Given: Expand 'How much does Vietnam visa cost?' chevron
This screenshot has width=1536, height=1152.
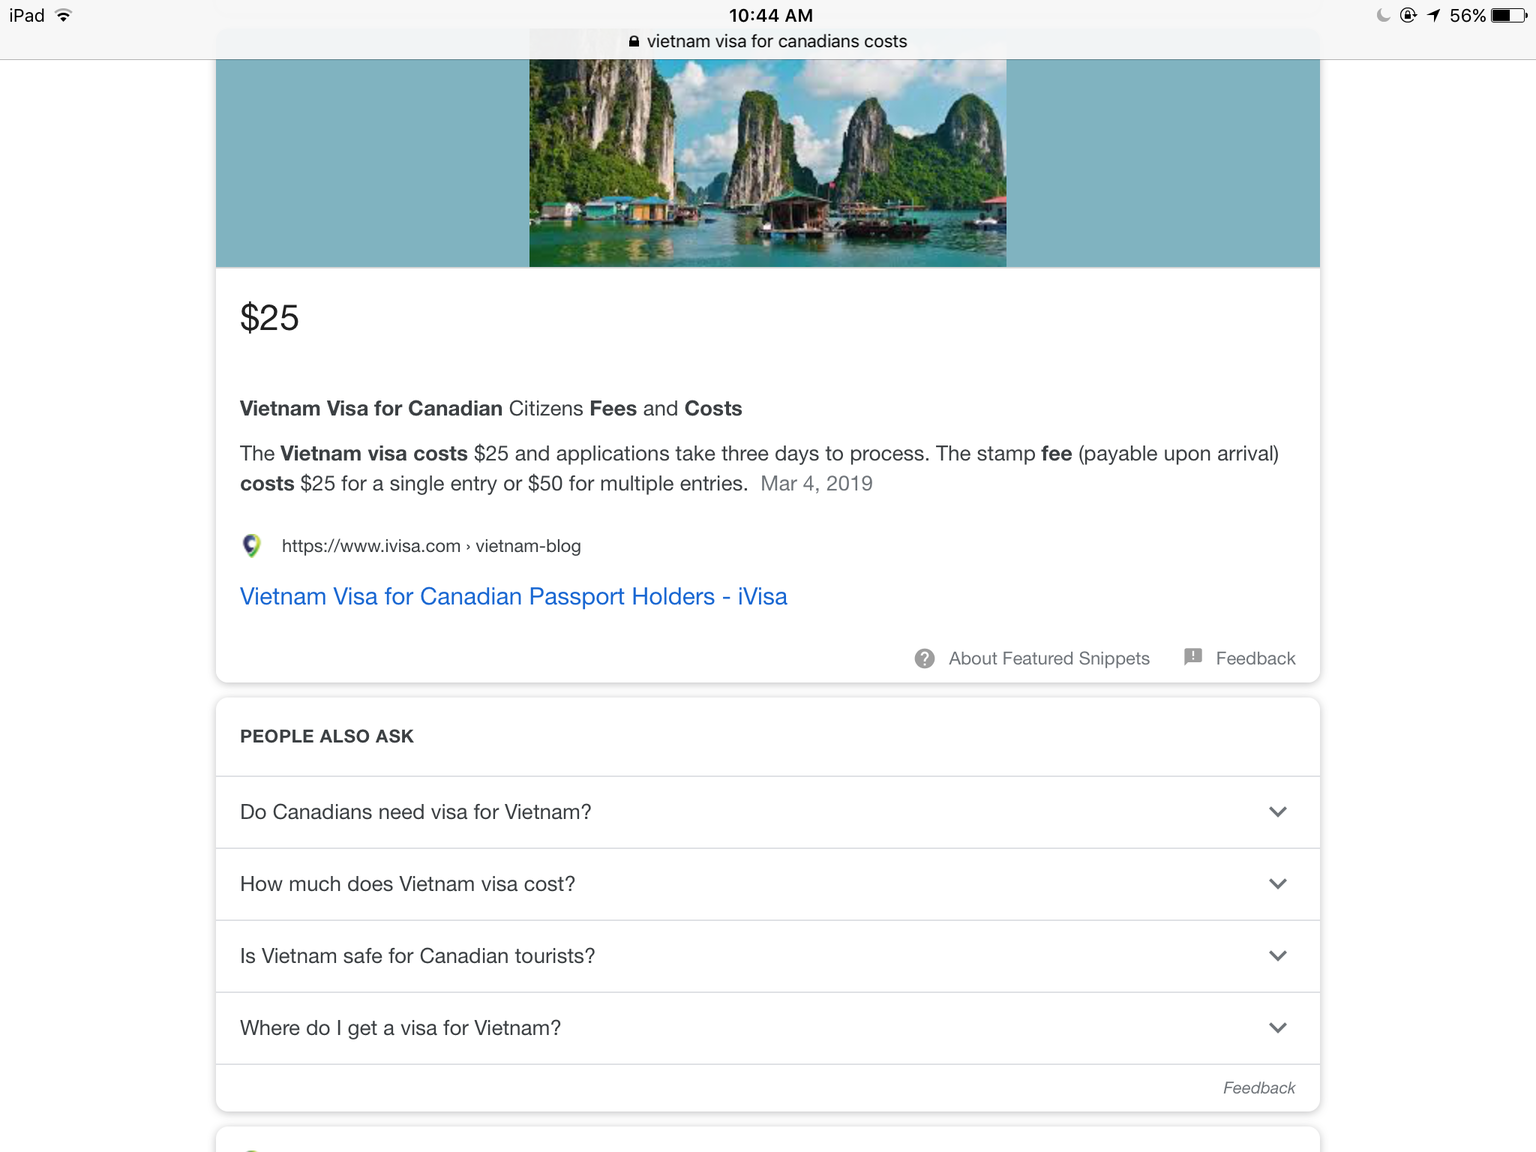Looking at the screenshot, I should (x=1277, y=884).
